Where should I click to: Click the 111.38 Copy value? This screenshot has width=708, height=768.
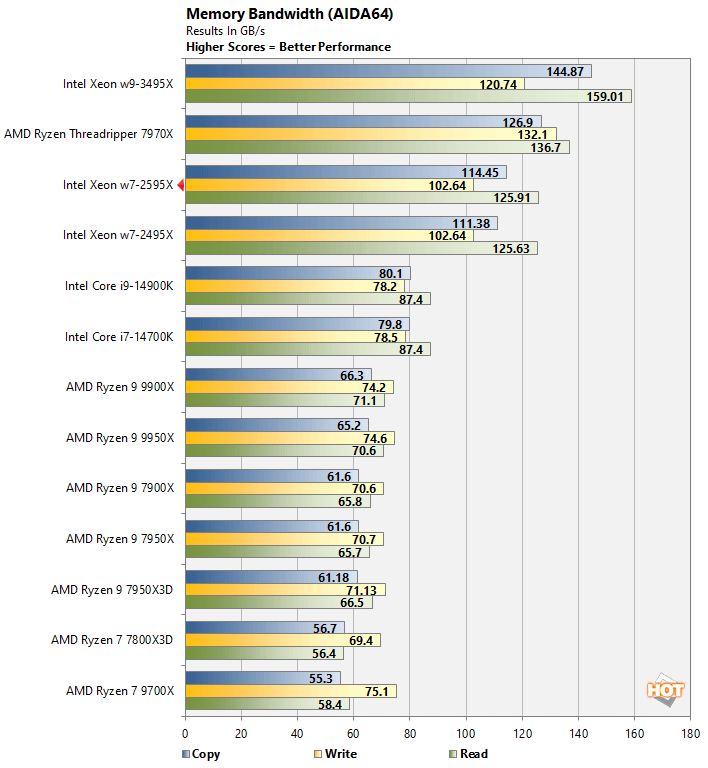pos(471,224)
